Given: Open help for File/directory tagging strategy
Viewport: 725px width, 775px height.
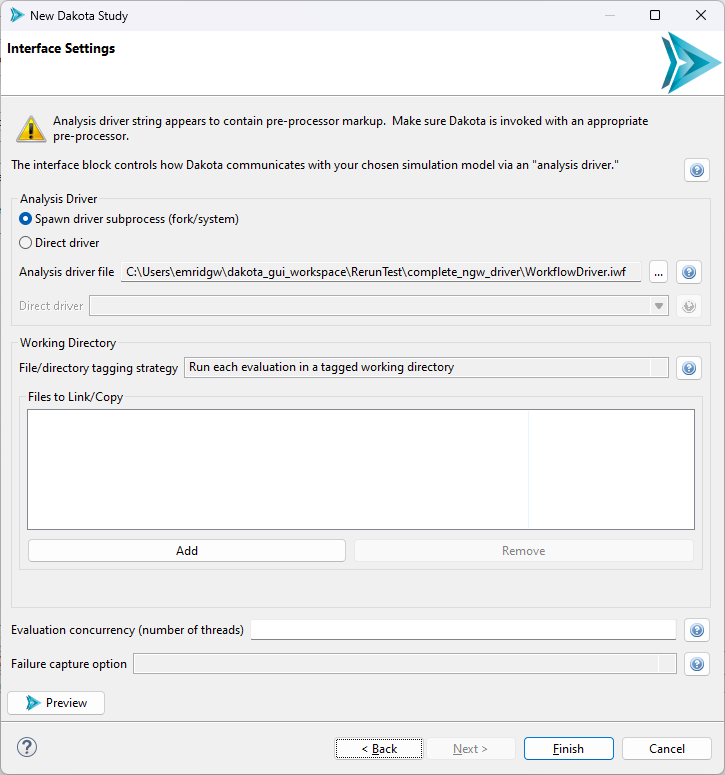Looking at the screenshot, I should pos(689,368).
